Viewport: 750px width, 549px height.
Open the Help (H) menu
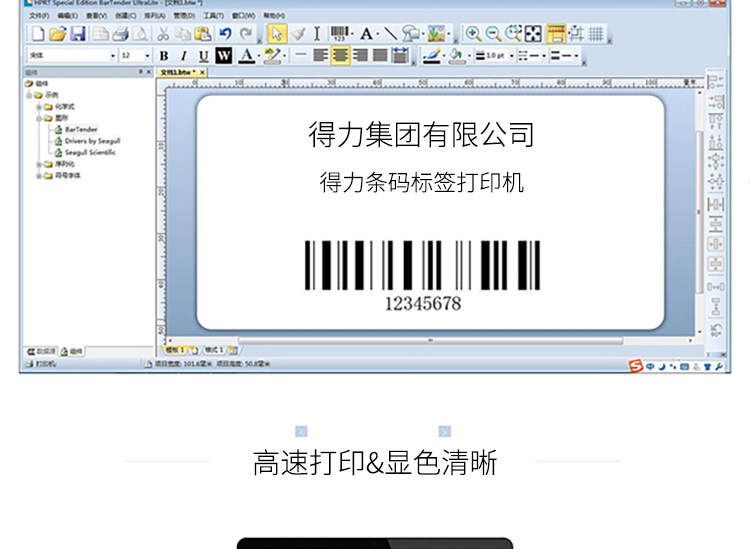click(x=274, y=15)
